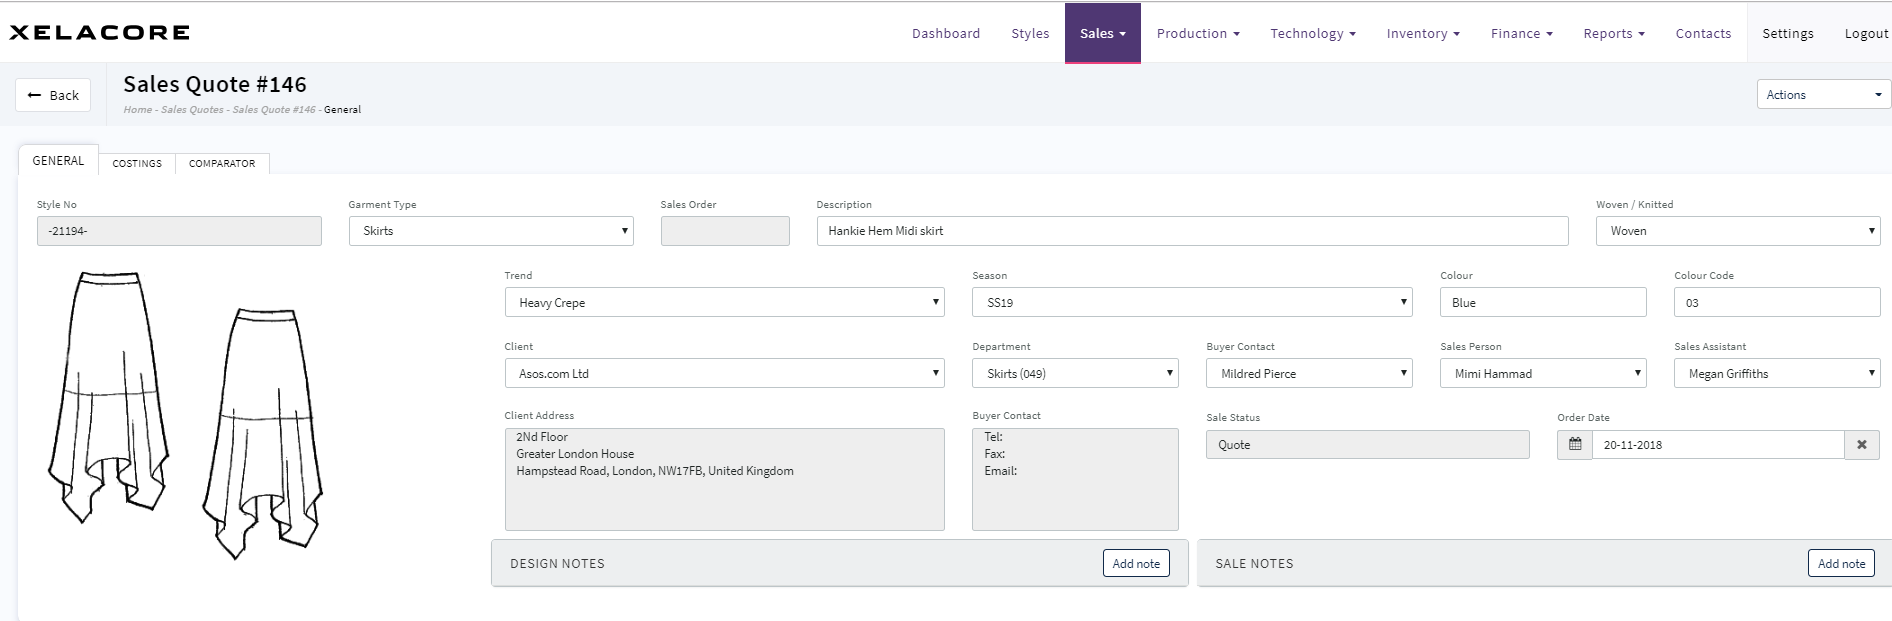
Task: Switch to the Comparator tab
Action: coord(222,163)
